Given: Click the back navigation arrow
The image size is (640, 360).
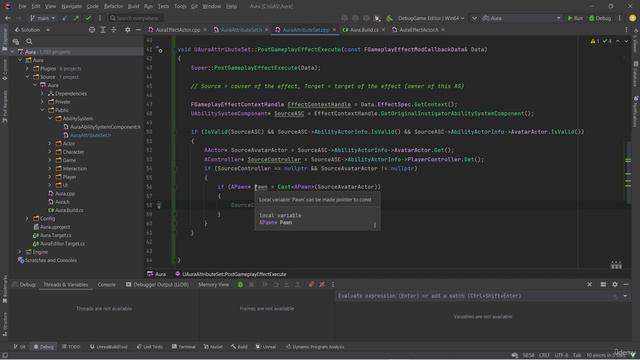Looking at the screenshot, I should (8, 18).
